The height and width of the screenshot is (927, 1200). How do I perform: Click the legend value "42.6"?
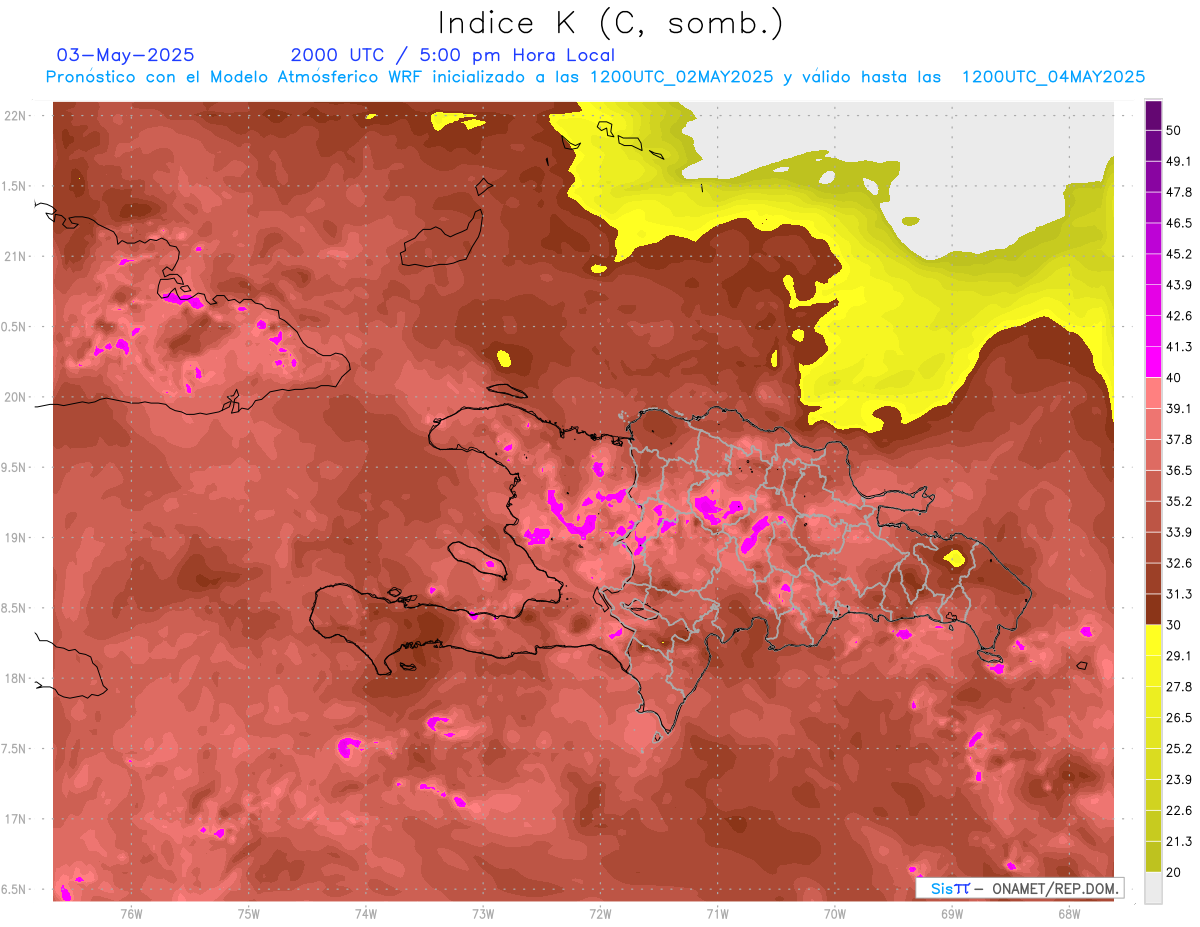pos(1179,316)
